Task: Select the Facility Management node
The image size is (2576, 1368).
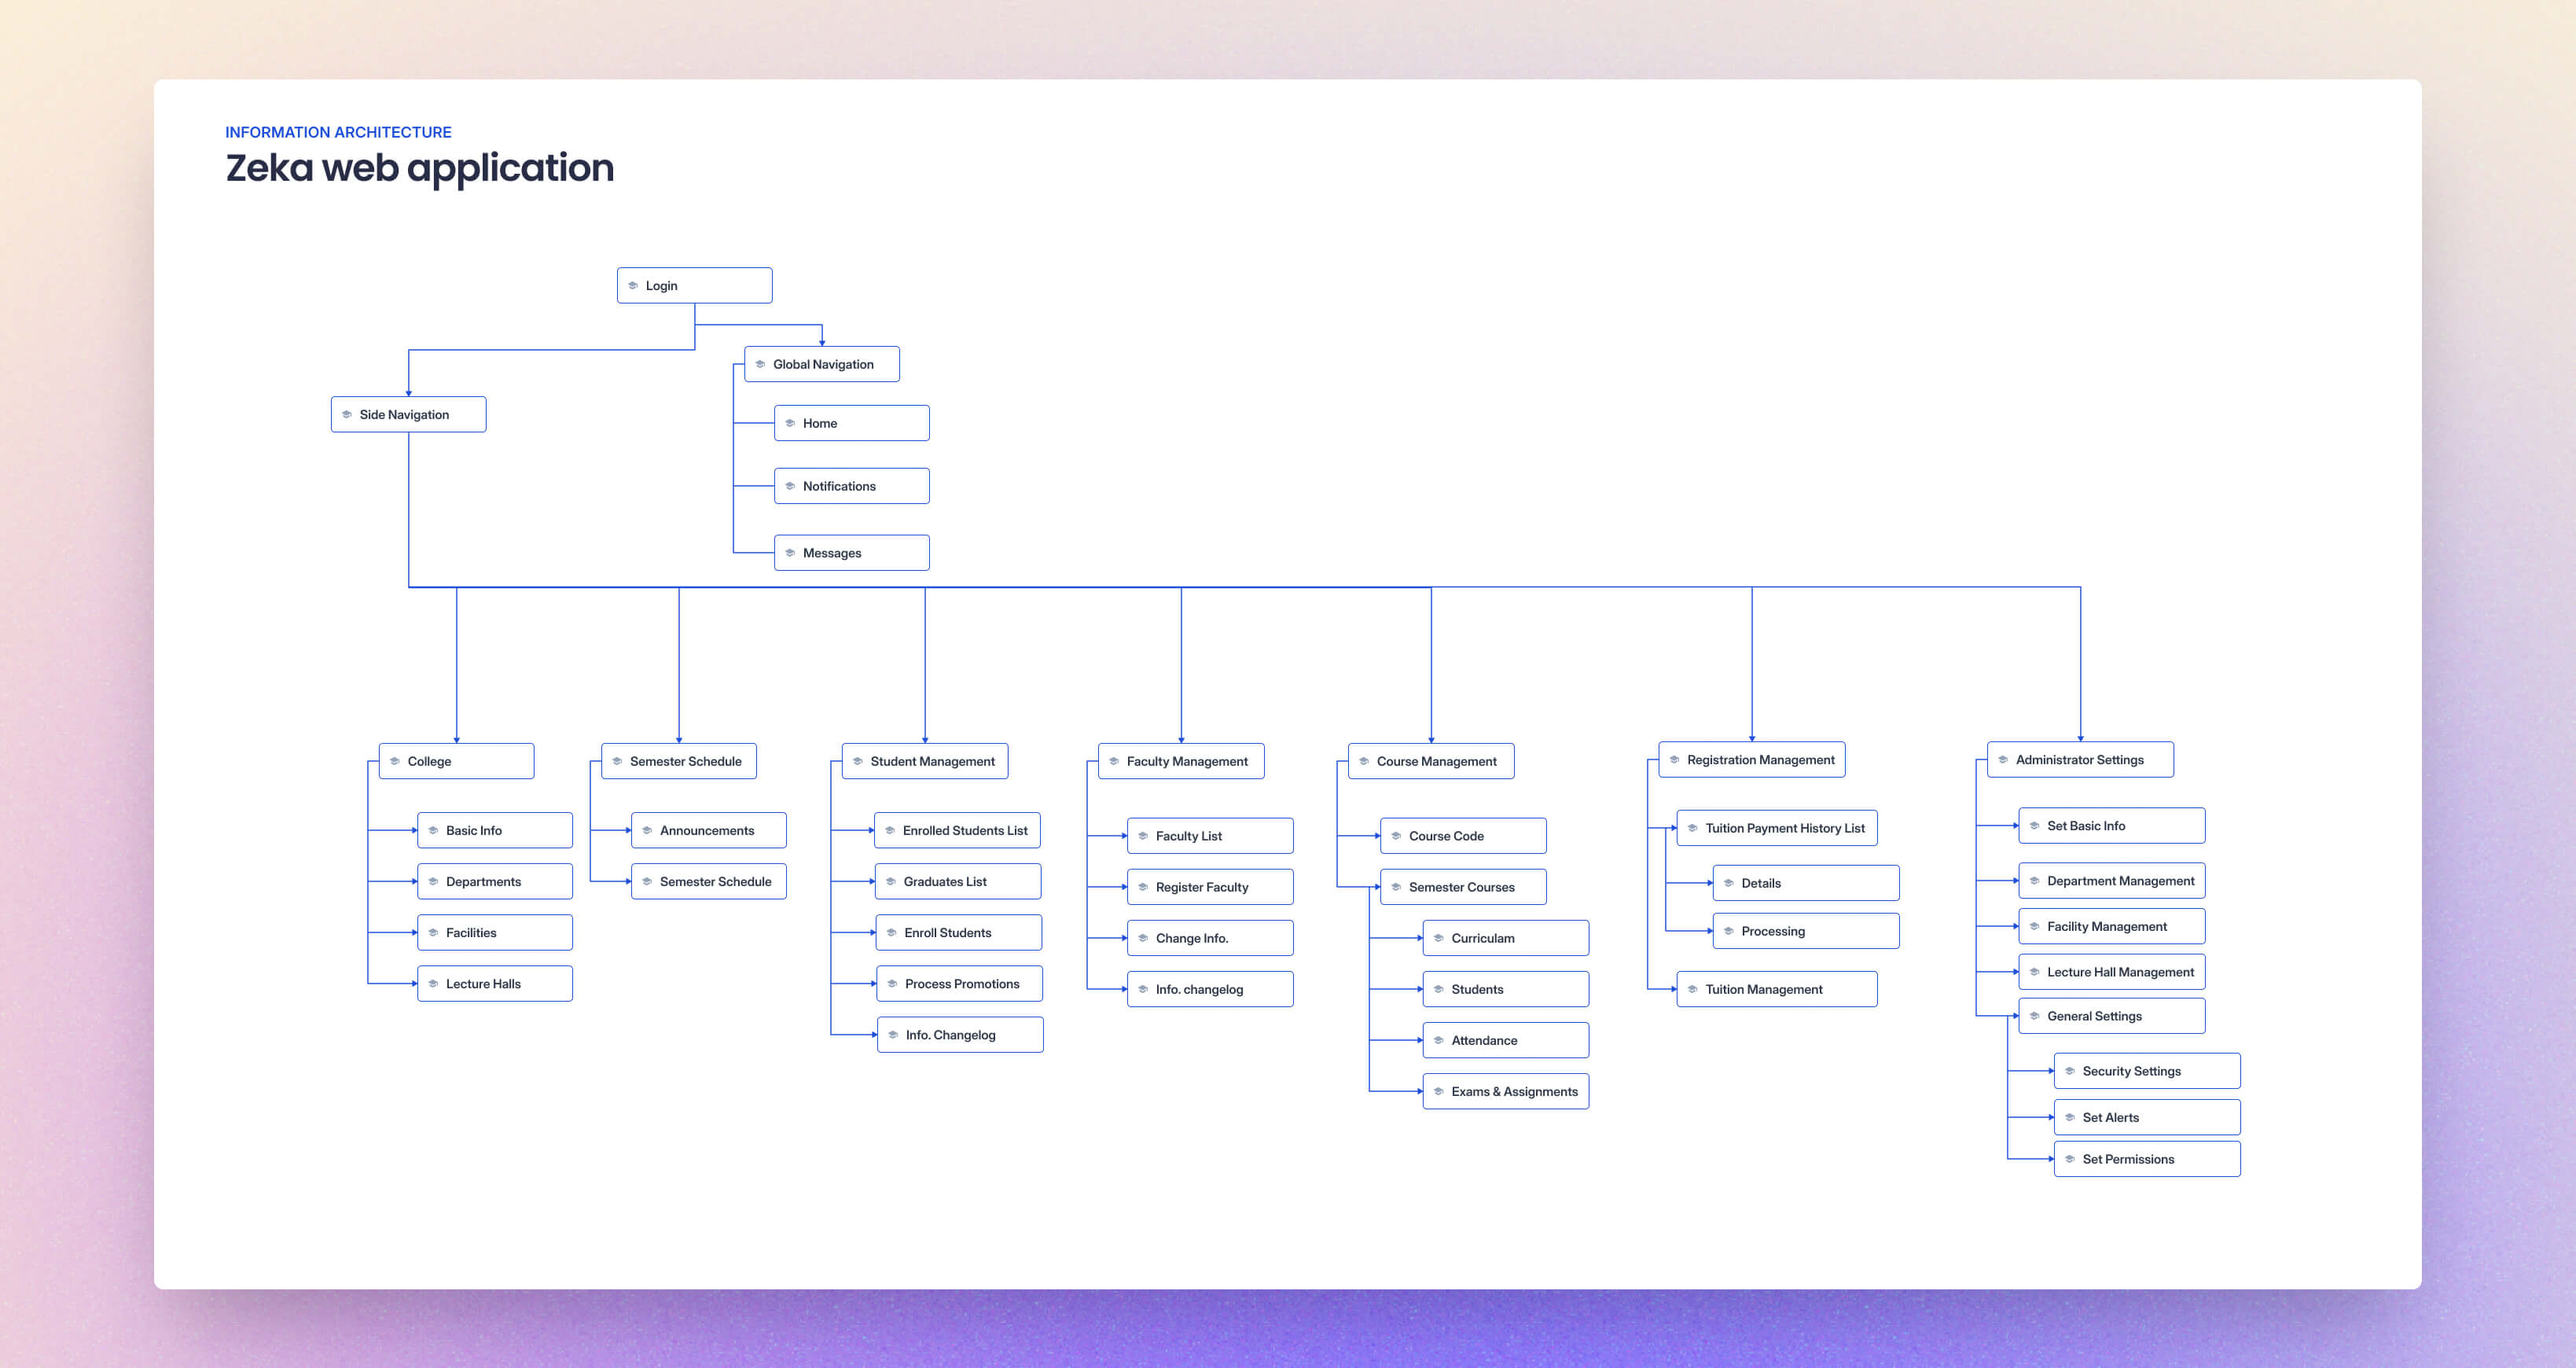Action: click(2112, 926)
